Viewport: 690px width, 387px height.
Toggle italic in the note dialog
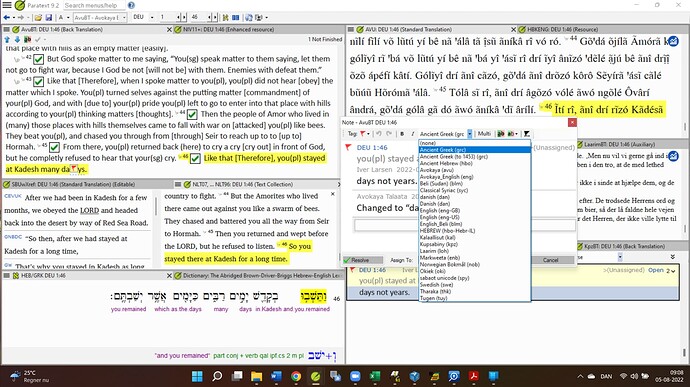click(x=412, y=134)
